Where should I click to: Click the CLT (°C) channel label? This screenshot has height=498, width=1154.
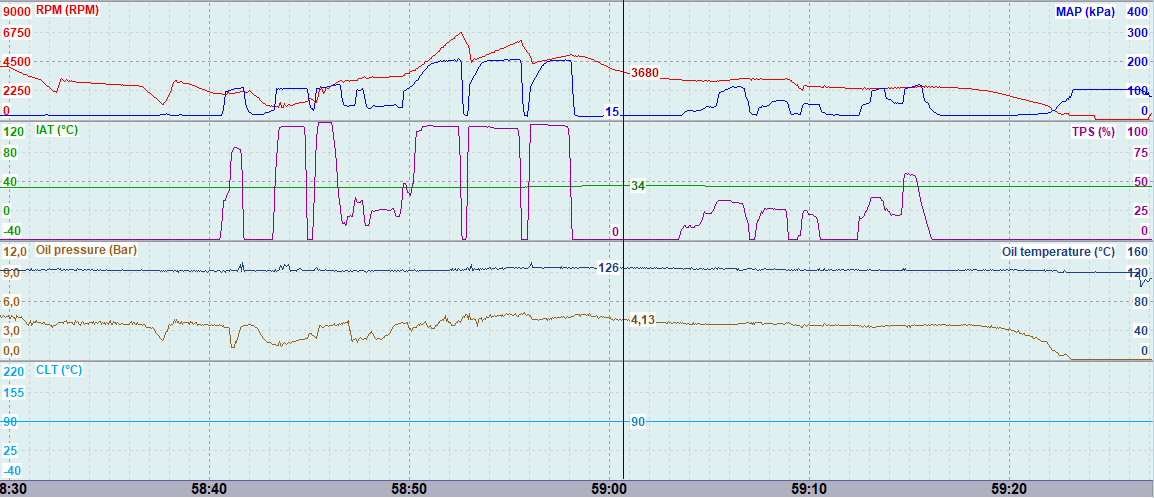coord(59,370)
